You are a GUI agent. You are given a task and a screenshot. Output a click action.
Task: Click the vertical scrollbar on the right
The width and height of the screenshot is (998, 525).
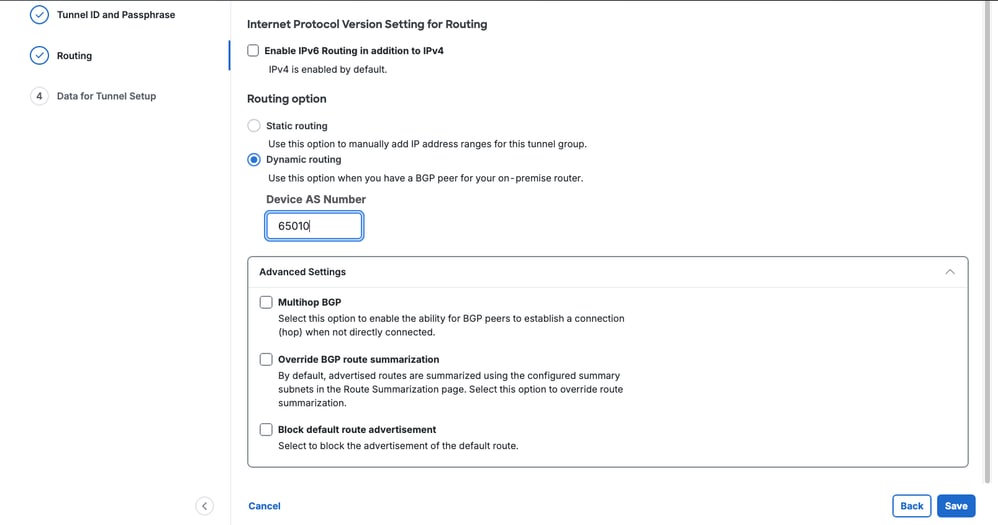click(x=987, y=242)
